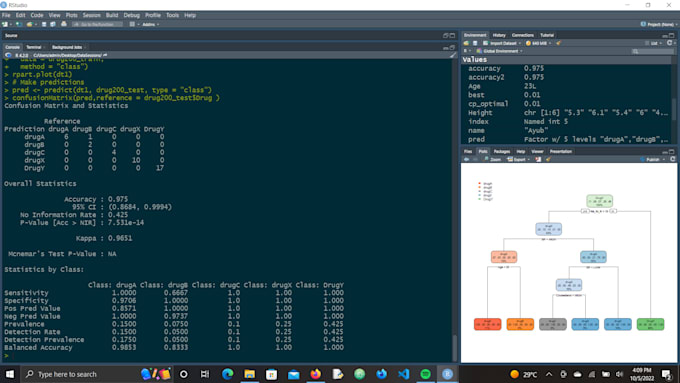Switch to the Viewer tab
Viewport: 680px width, 383px height.
tap(537, 151)
